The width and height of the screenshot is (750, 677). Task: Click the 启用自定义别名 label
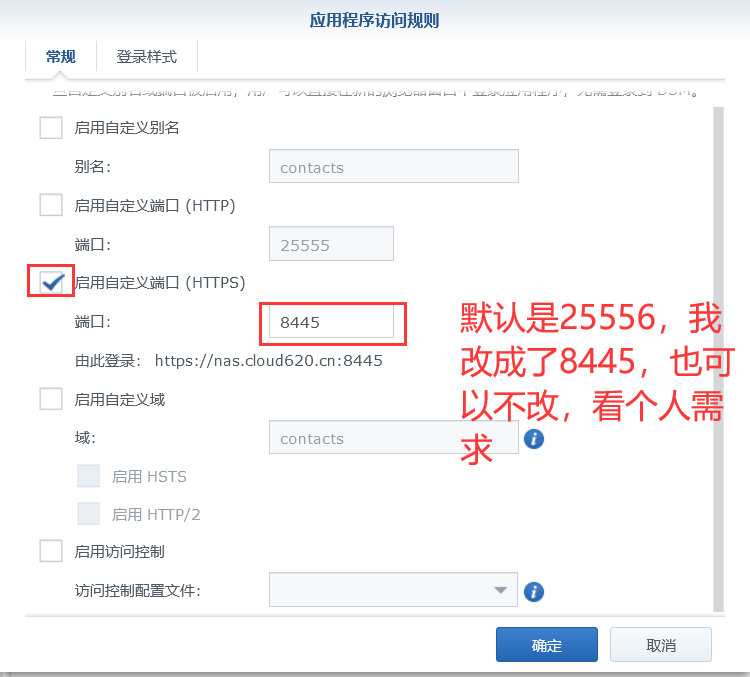[x=127, y=128]
